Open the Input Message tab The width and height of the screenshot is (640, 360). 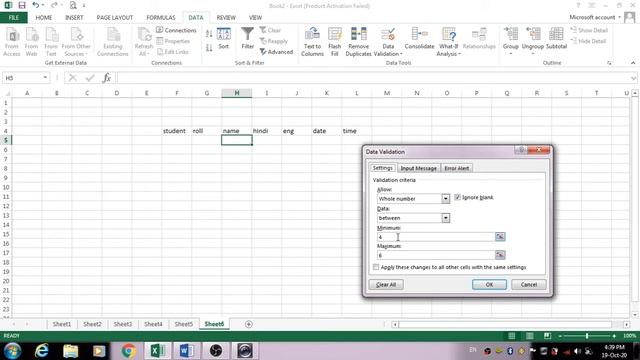click(x=418, y=168)
